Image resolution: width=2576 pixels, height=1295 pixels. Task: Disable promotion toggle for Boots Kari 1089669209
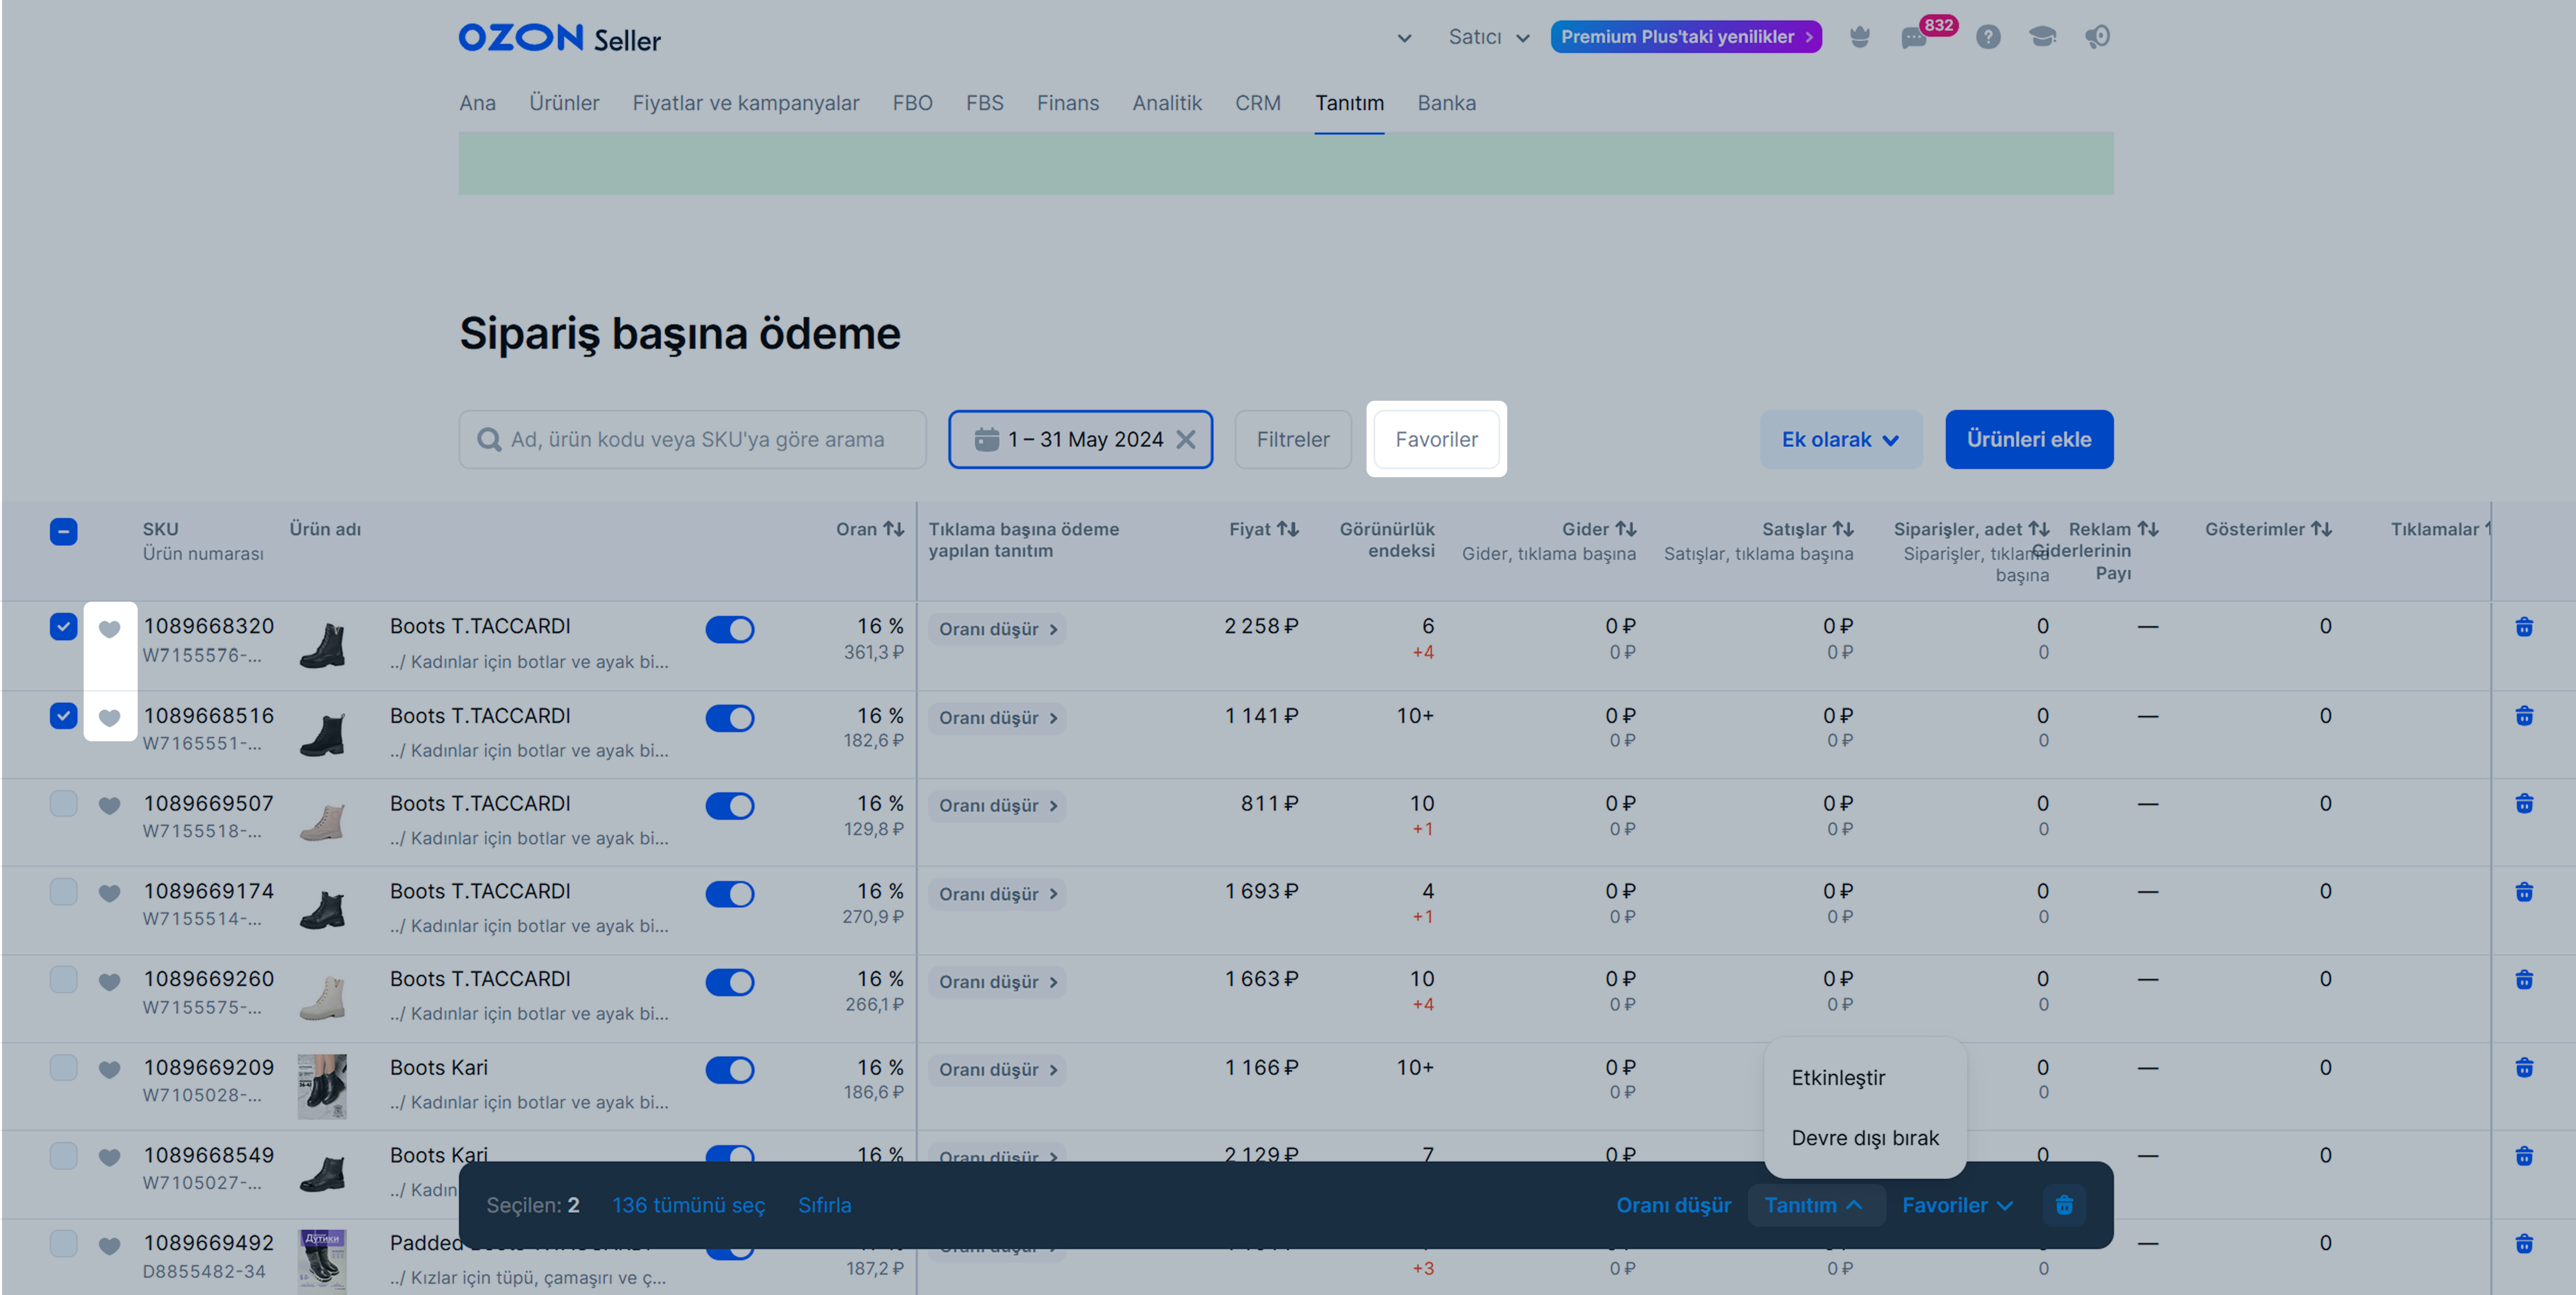730,1070
